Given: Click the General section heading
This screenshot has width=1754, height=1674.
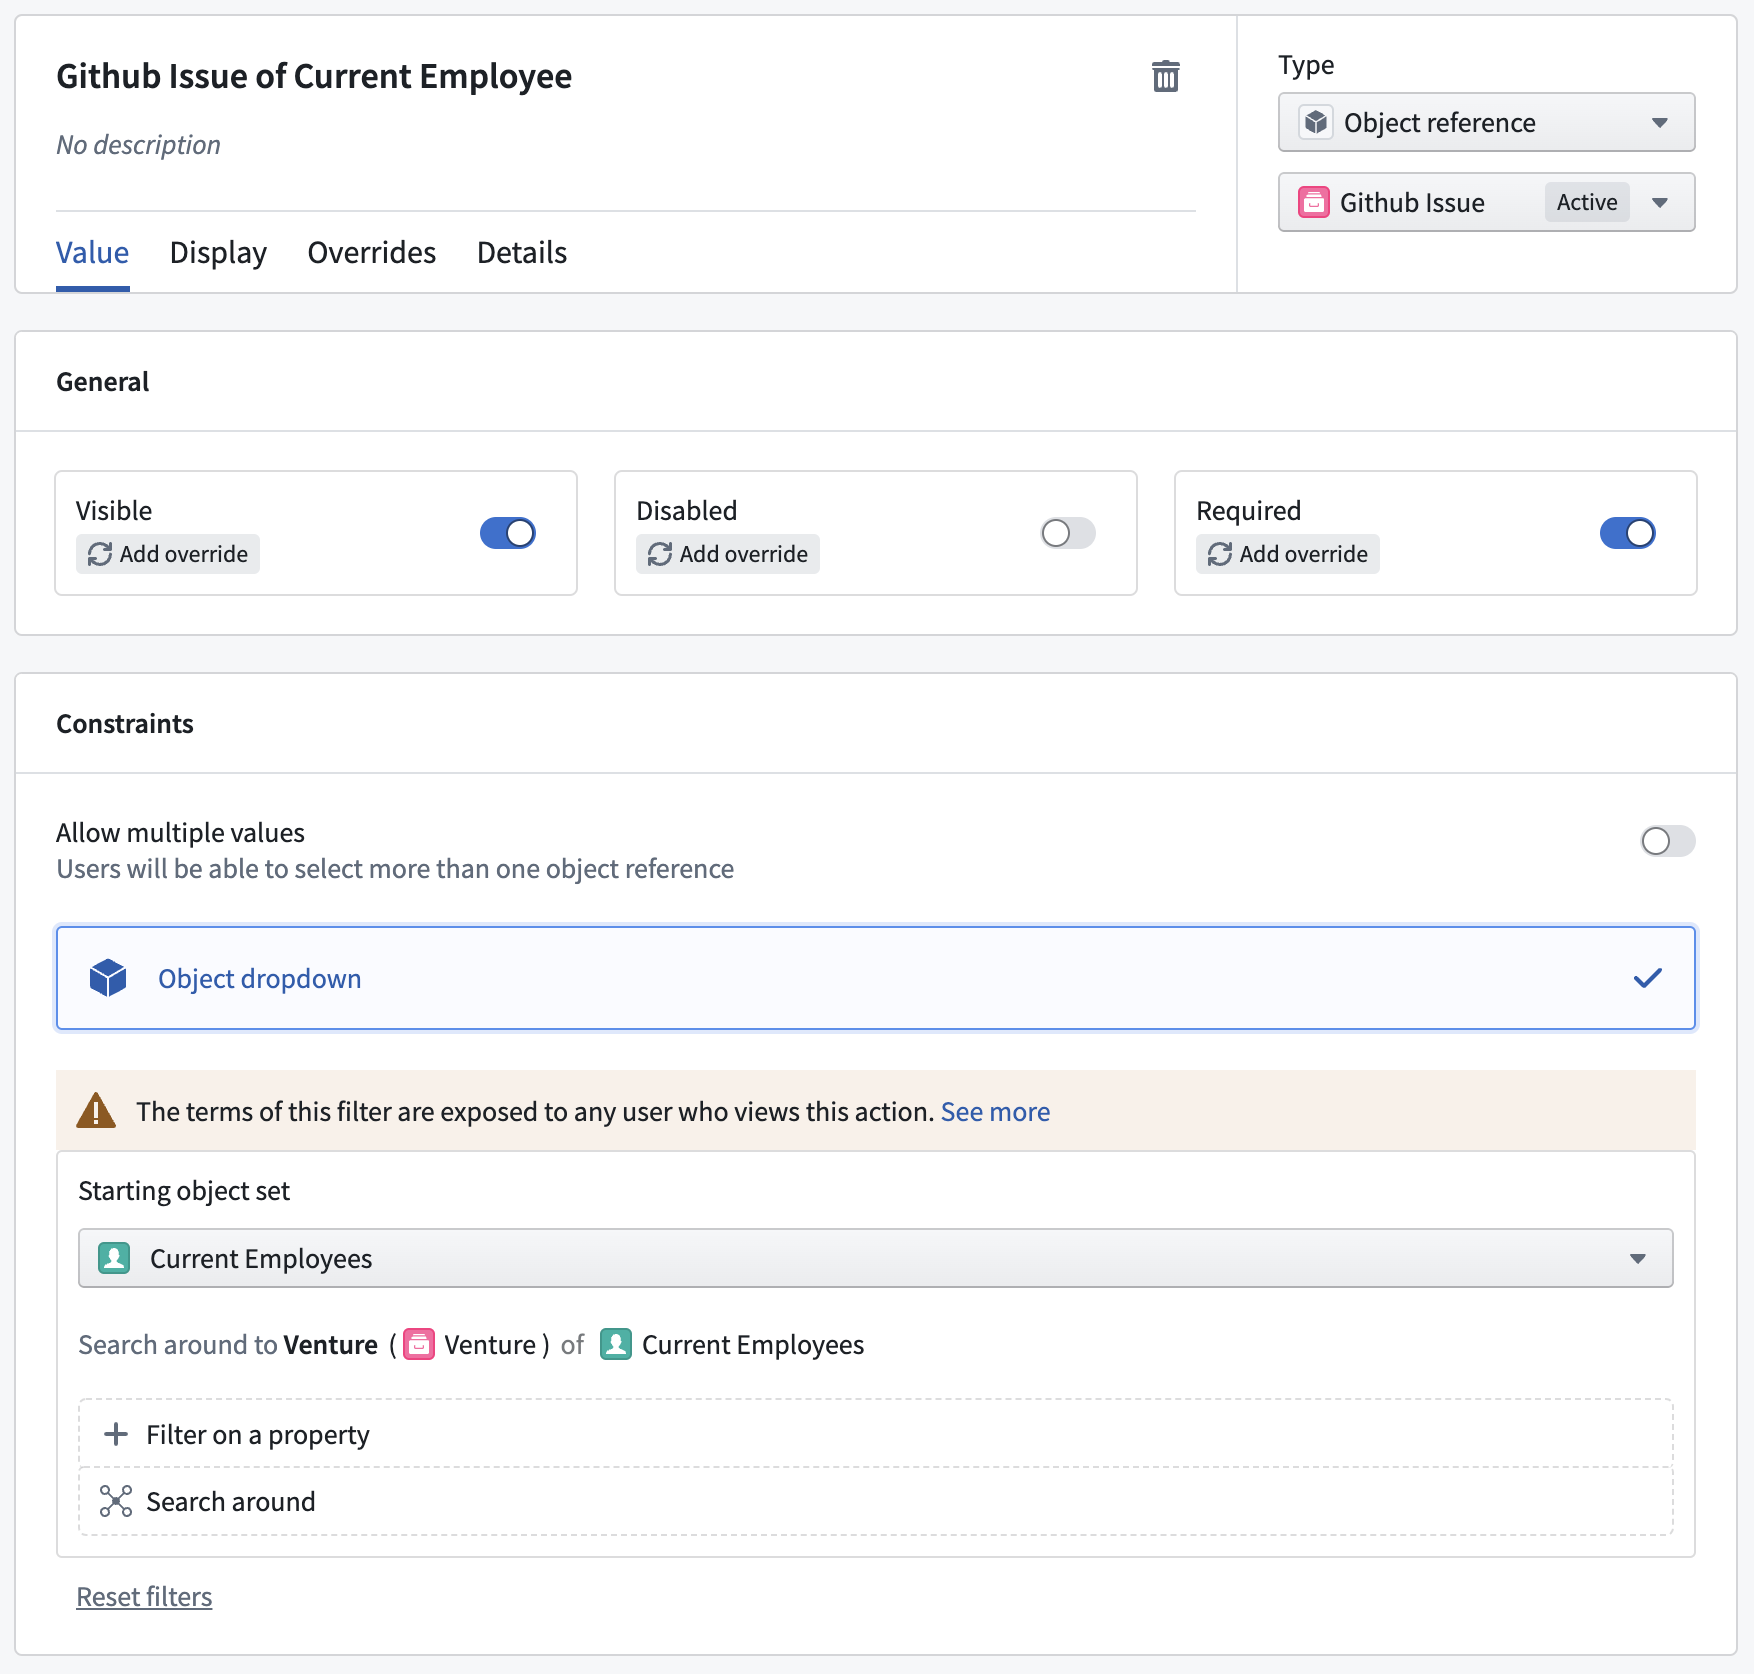Looking at the screenshot, I should 102,382.
